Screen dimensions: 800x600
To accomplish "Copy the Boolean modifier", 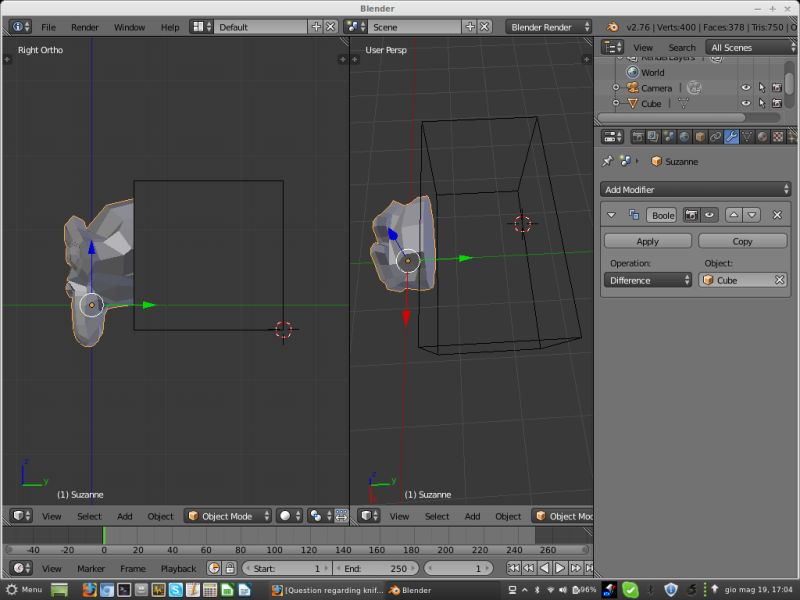I will pos(743,240).
